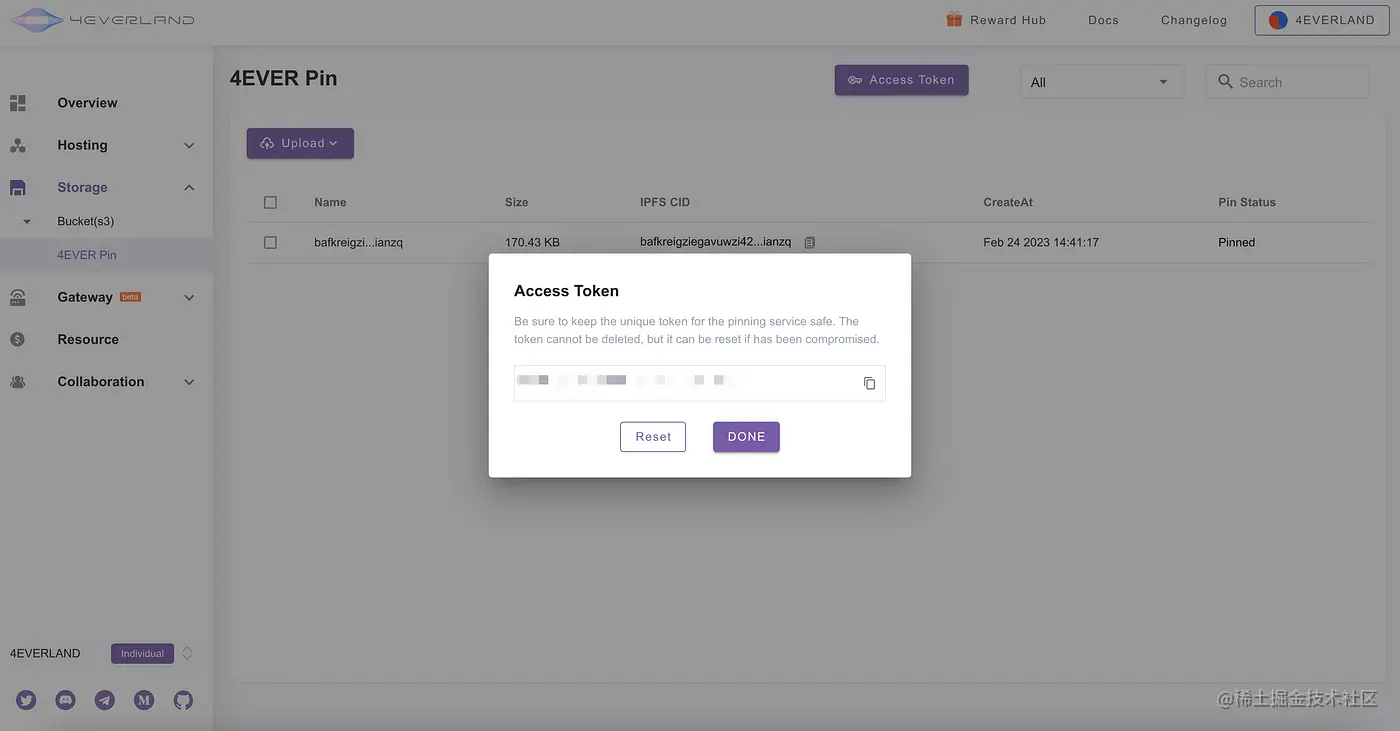The height and width of the screenshot is (731, 1400).
Task: Select all rows with header checkbox
Action: pos(270,202)
